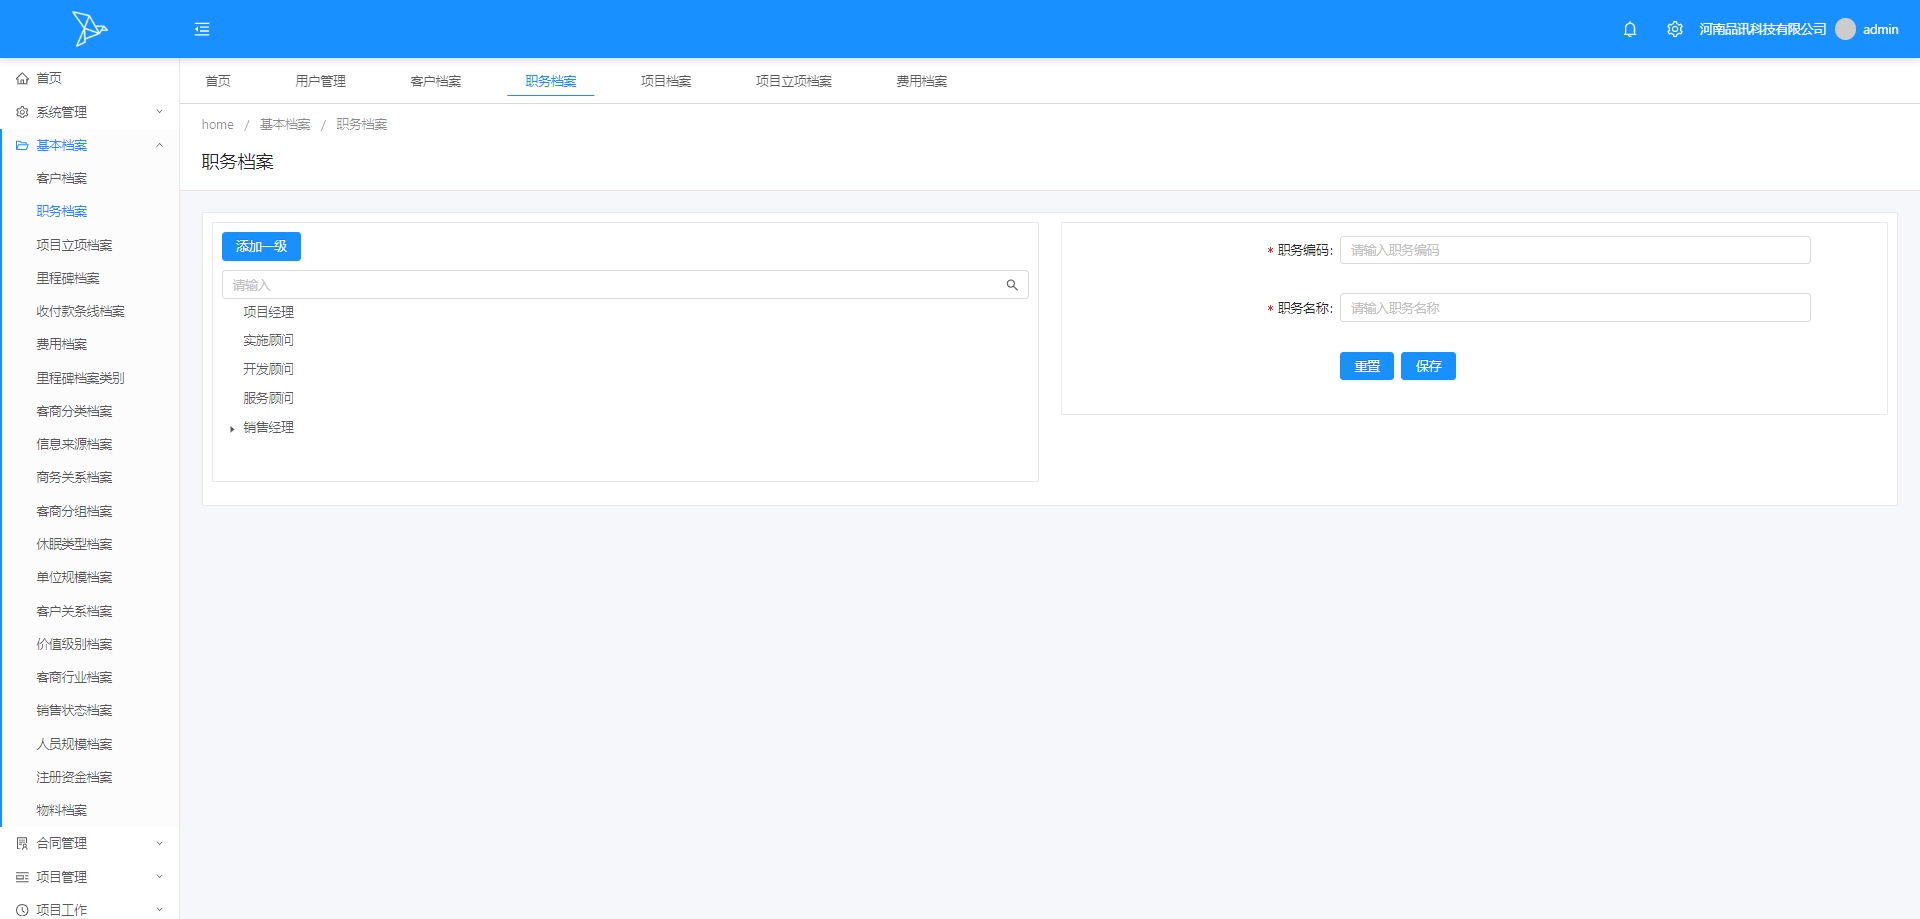This screenshot has height=919, width=1920.
Task: Expand the 系统管理 menu chevron
Action: (x=159, y=112)
